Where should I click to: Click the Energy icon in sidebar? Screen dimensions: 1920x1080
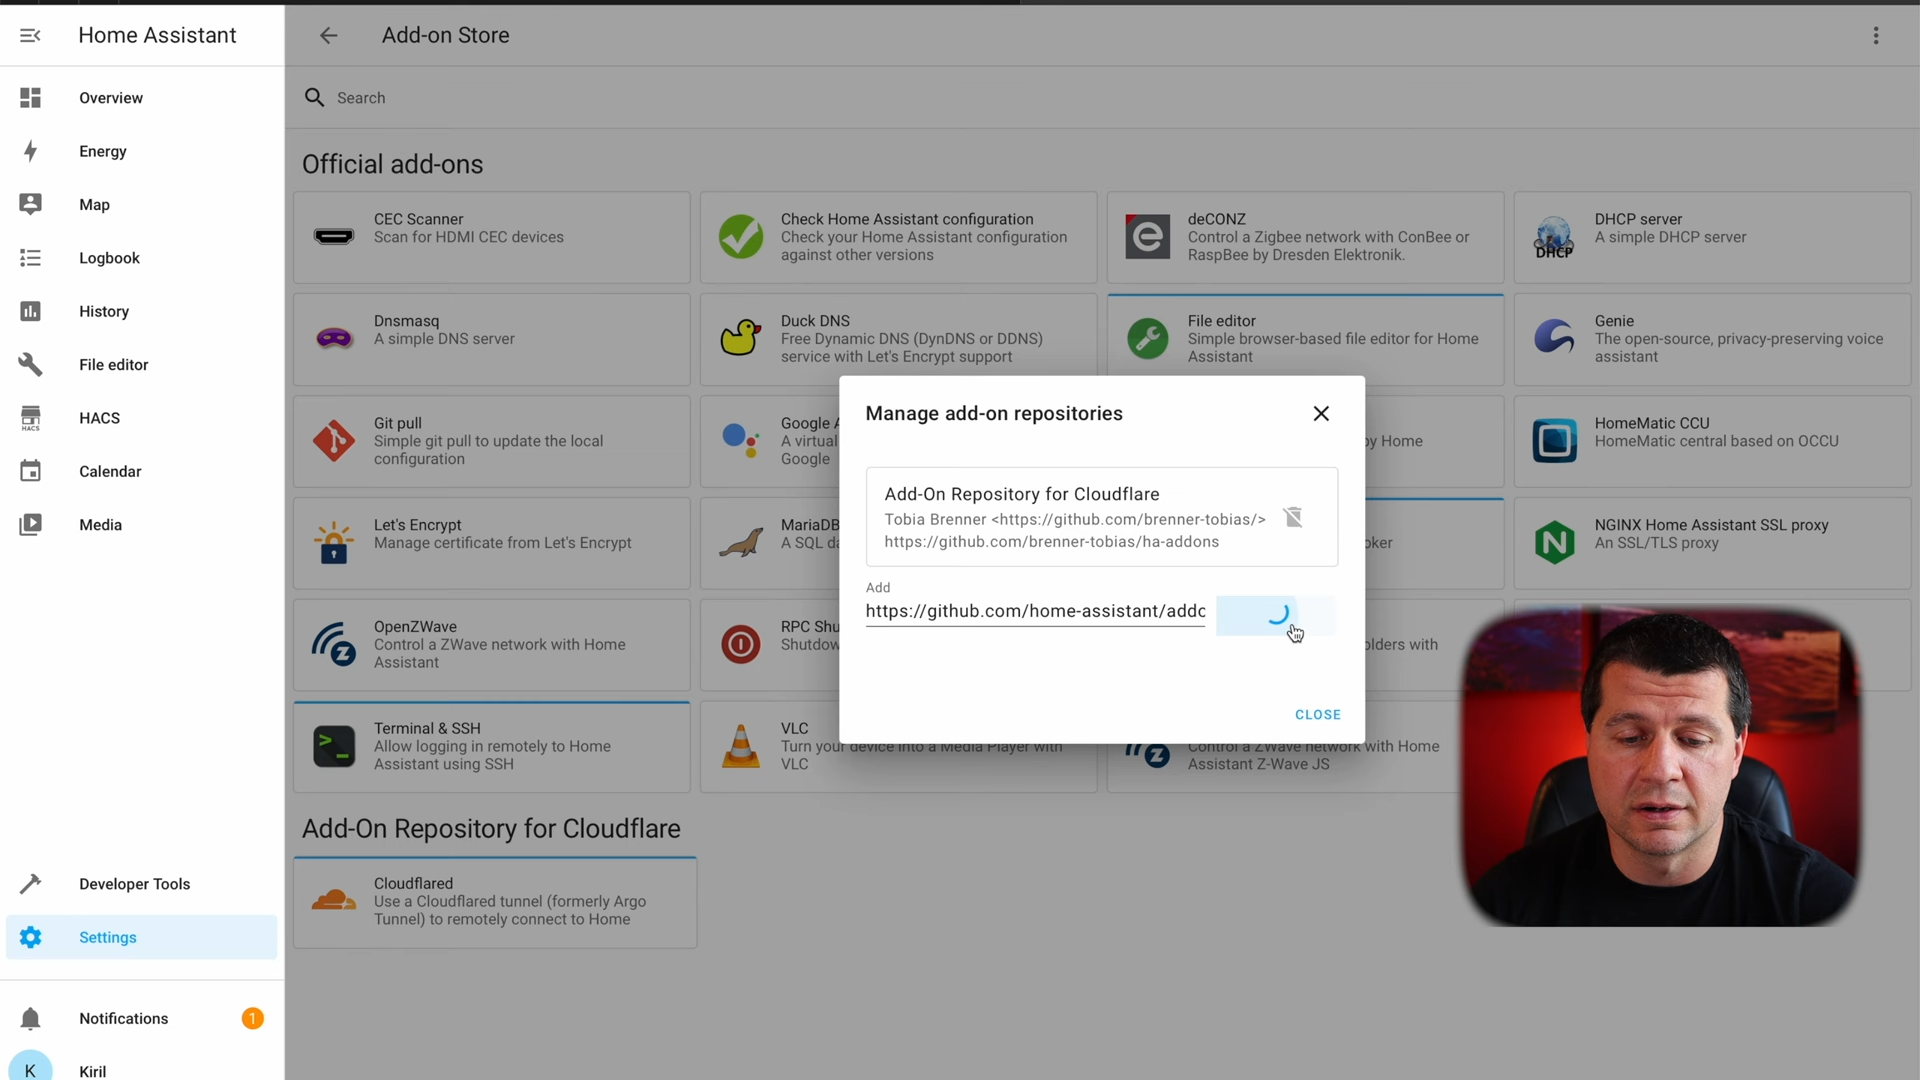click(x=30, y=150)
